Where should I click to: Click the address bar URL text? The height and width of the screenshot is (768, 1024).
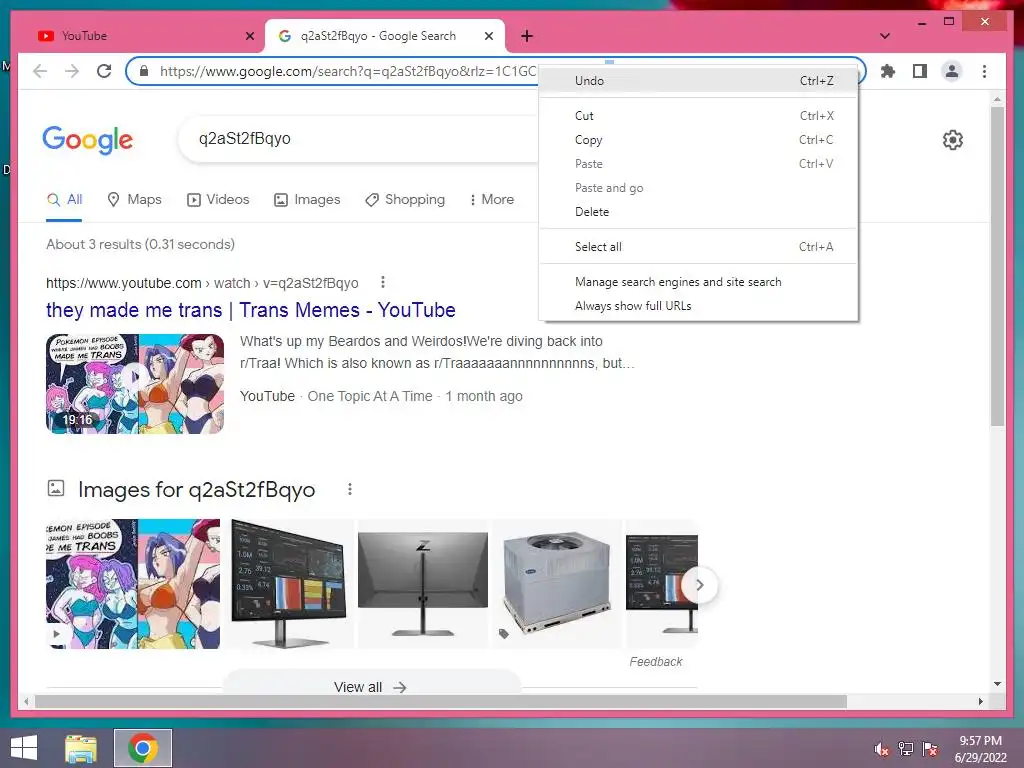click(x=347, y=71)
